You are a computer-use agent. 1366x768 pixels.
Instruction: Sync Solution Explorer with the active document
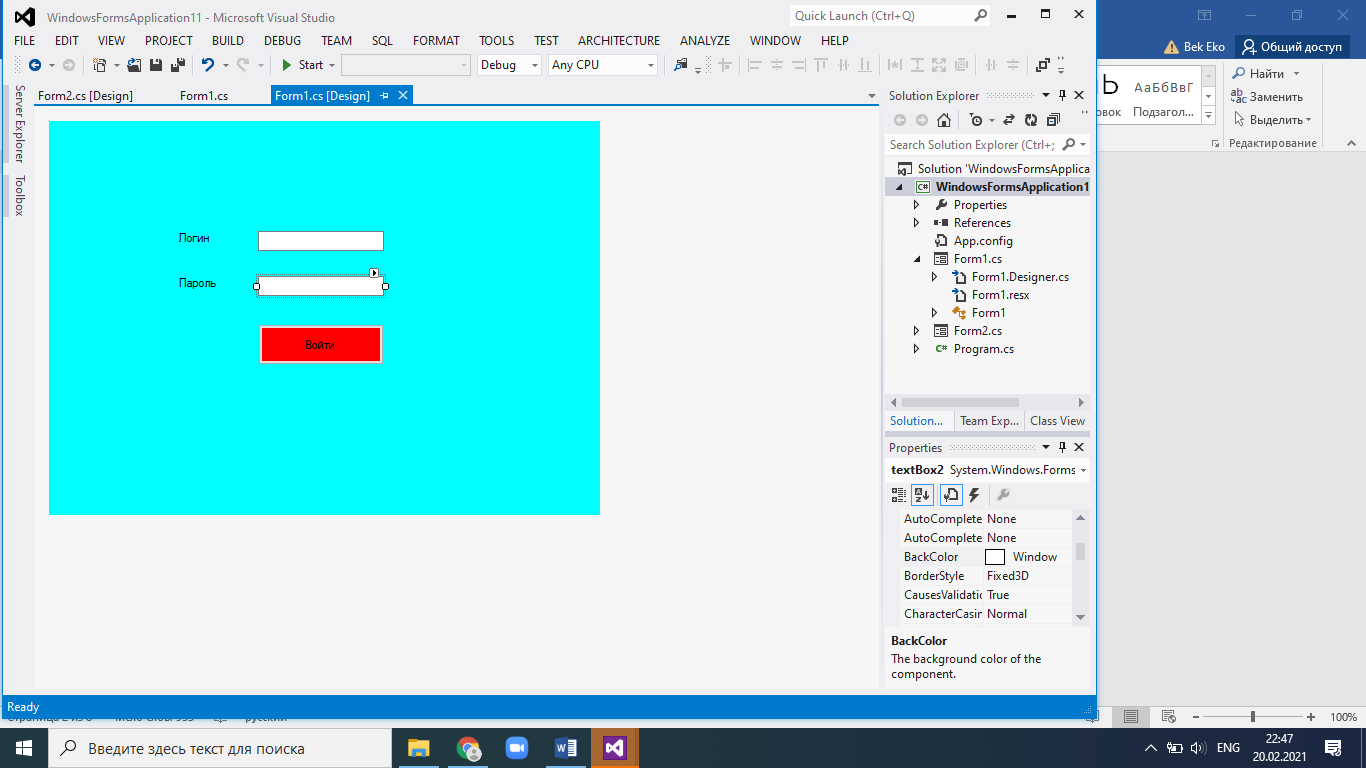tap(1008, 120)
